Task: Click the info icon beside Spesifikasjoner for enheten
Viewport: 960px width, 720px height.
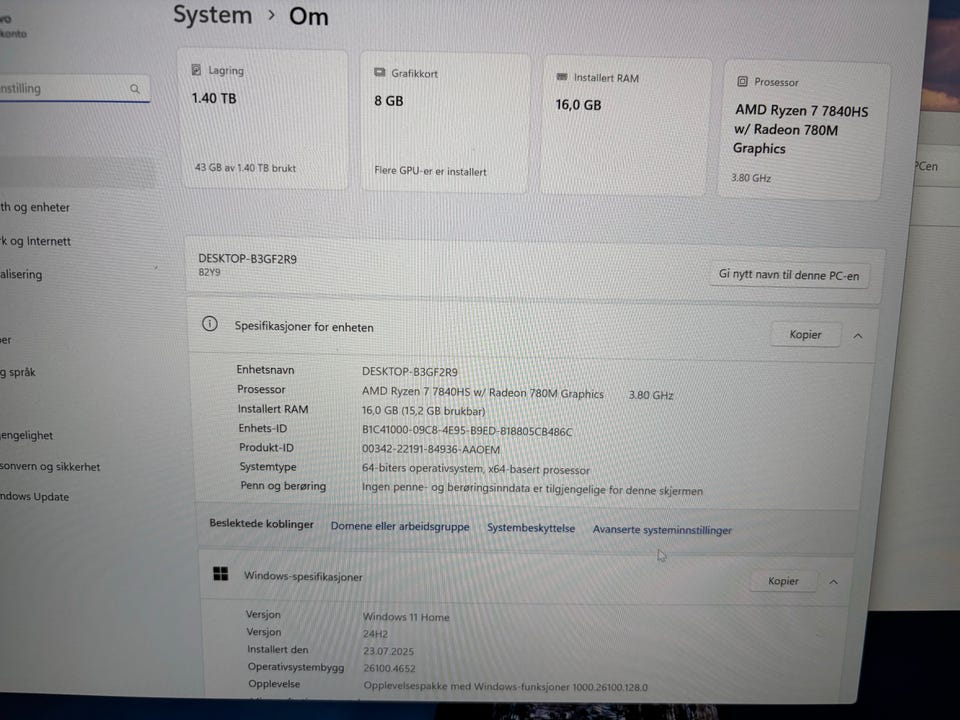Action: pos(209,324)
